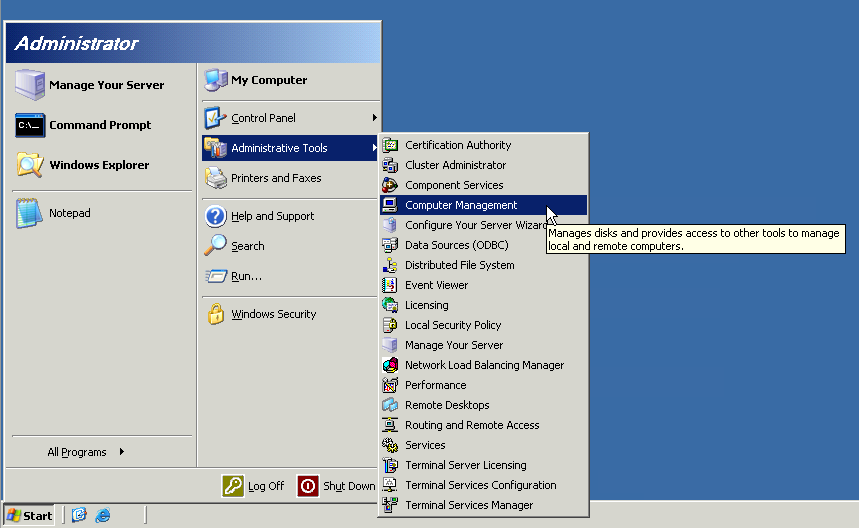This screenshot has height=528, width=859.
Task: Click the Show Desktop quick launch icon
Action: coord(79,515)
